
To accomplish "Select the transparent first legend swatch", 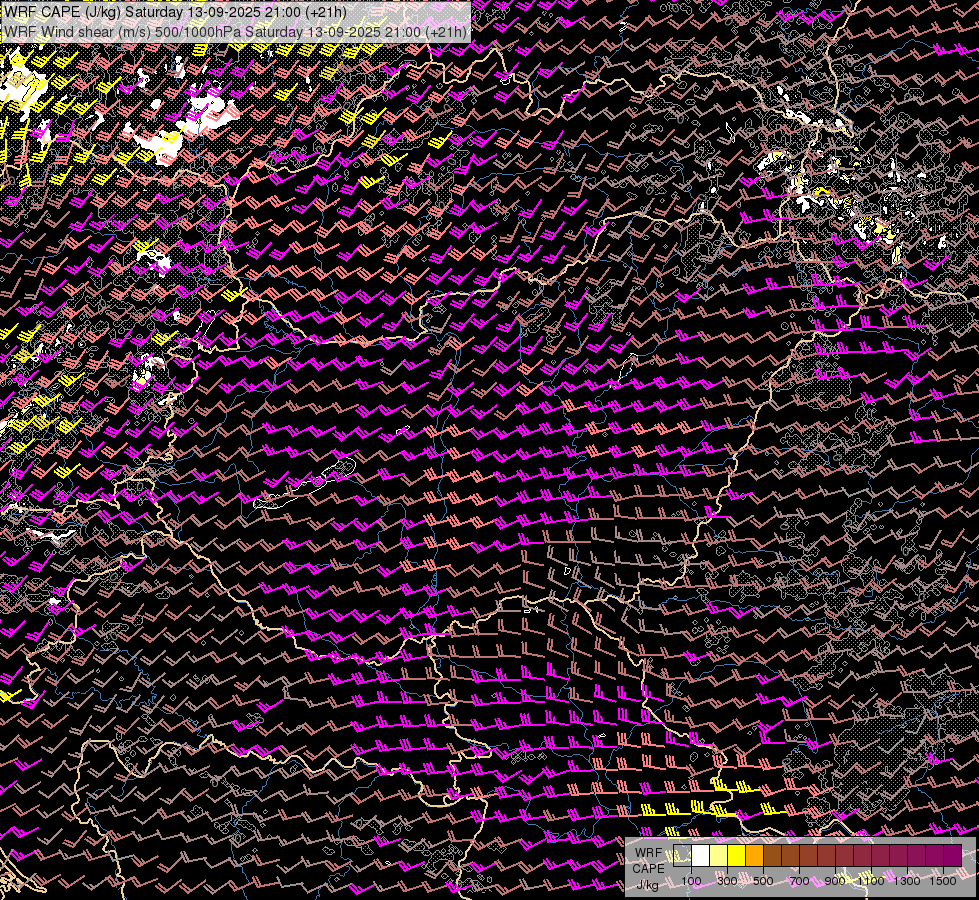I will pos(682,855).
